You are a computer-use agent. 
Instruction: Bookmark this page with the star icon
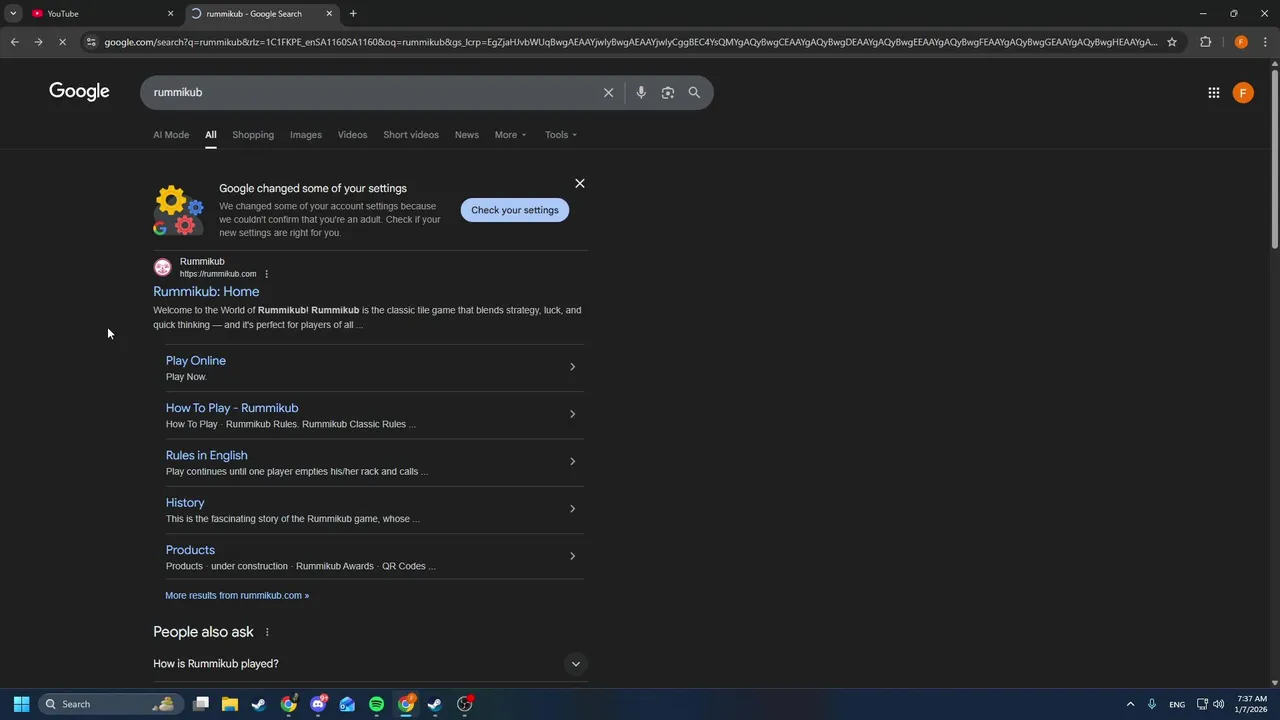[x=1172, y=42]
